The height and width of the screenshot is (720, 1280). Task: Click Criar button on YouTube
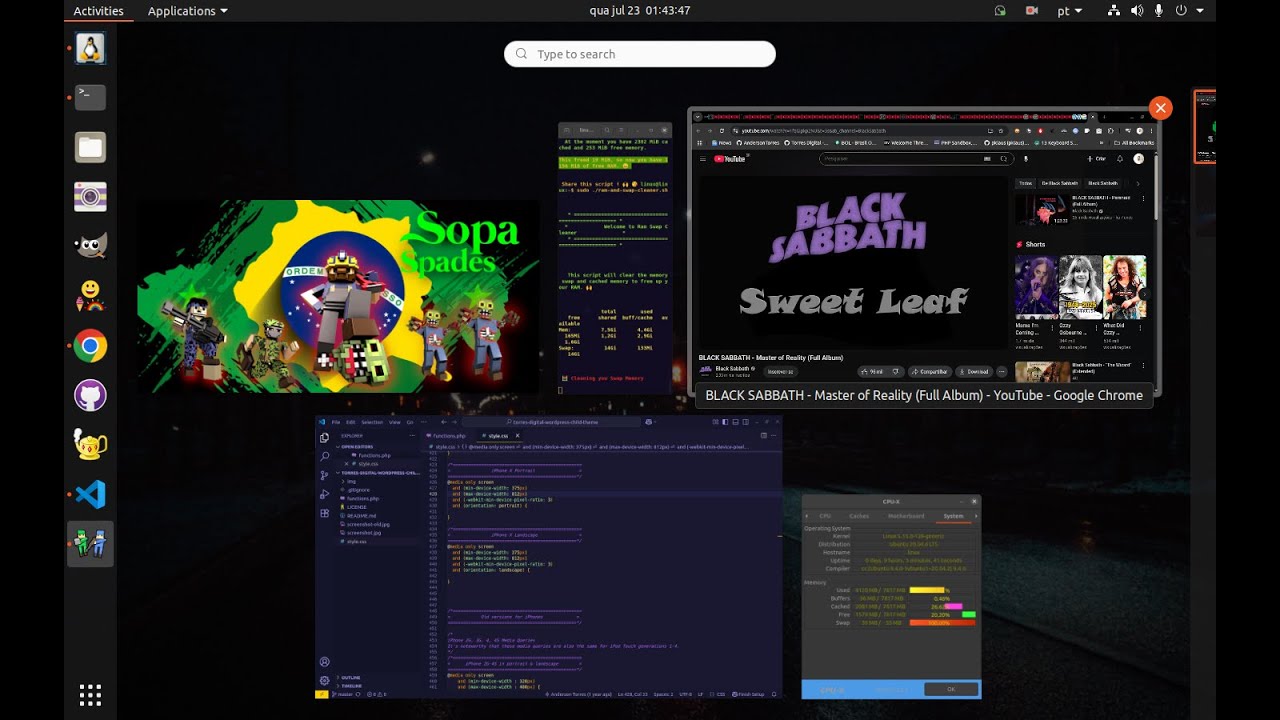click(1098, 158)
